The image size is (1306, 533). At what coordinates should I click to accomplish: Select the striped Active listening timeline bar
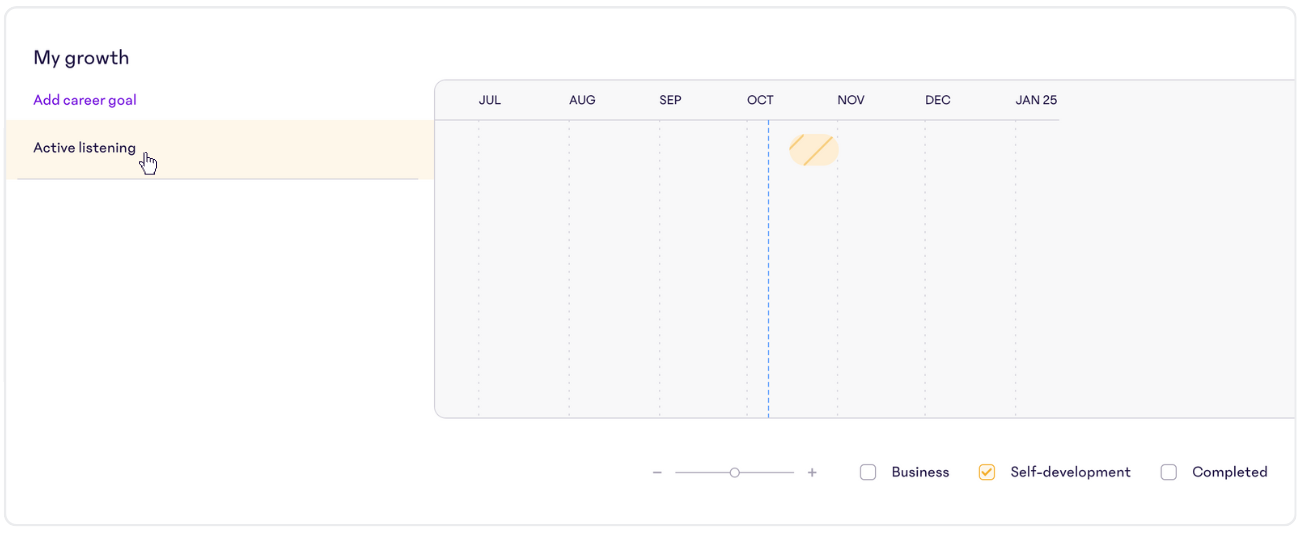tap(813, 150)
